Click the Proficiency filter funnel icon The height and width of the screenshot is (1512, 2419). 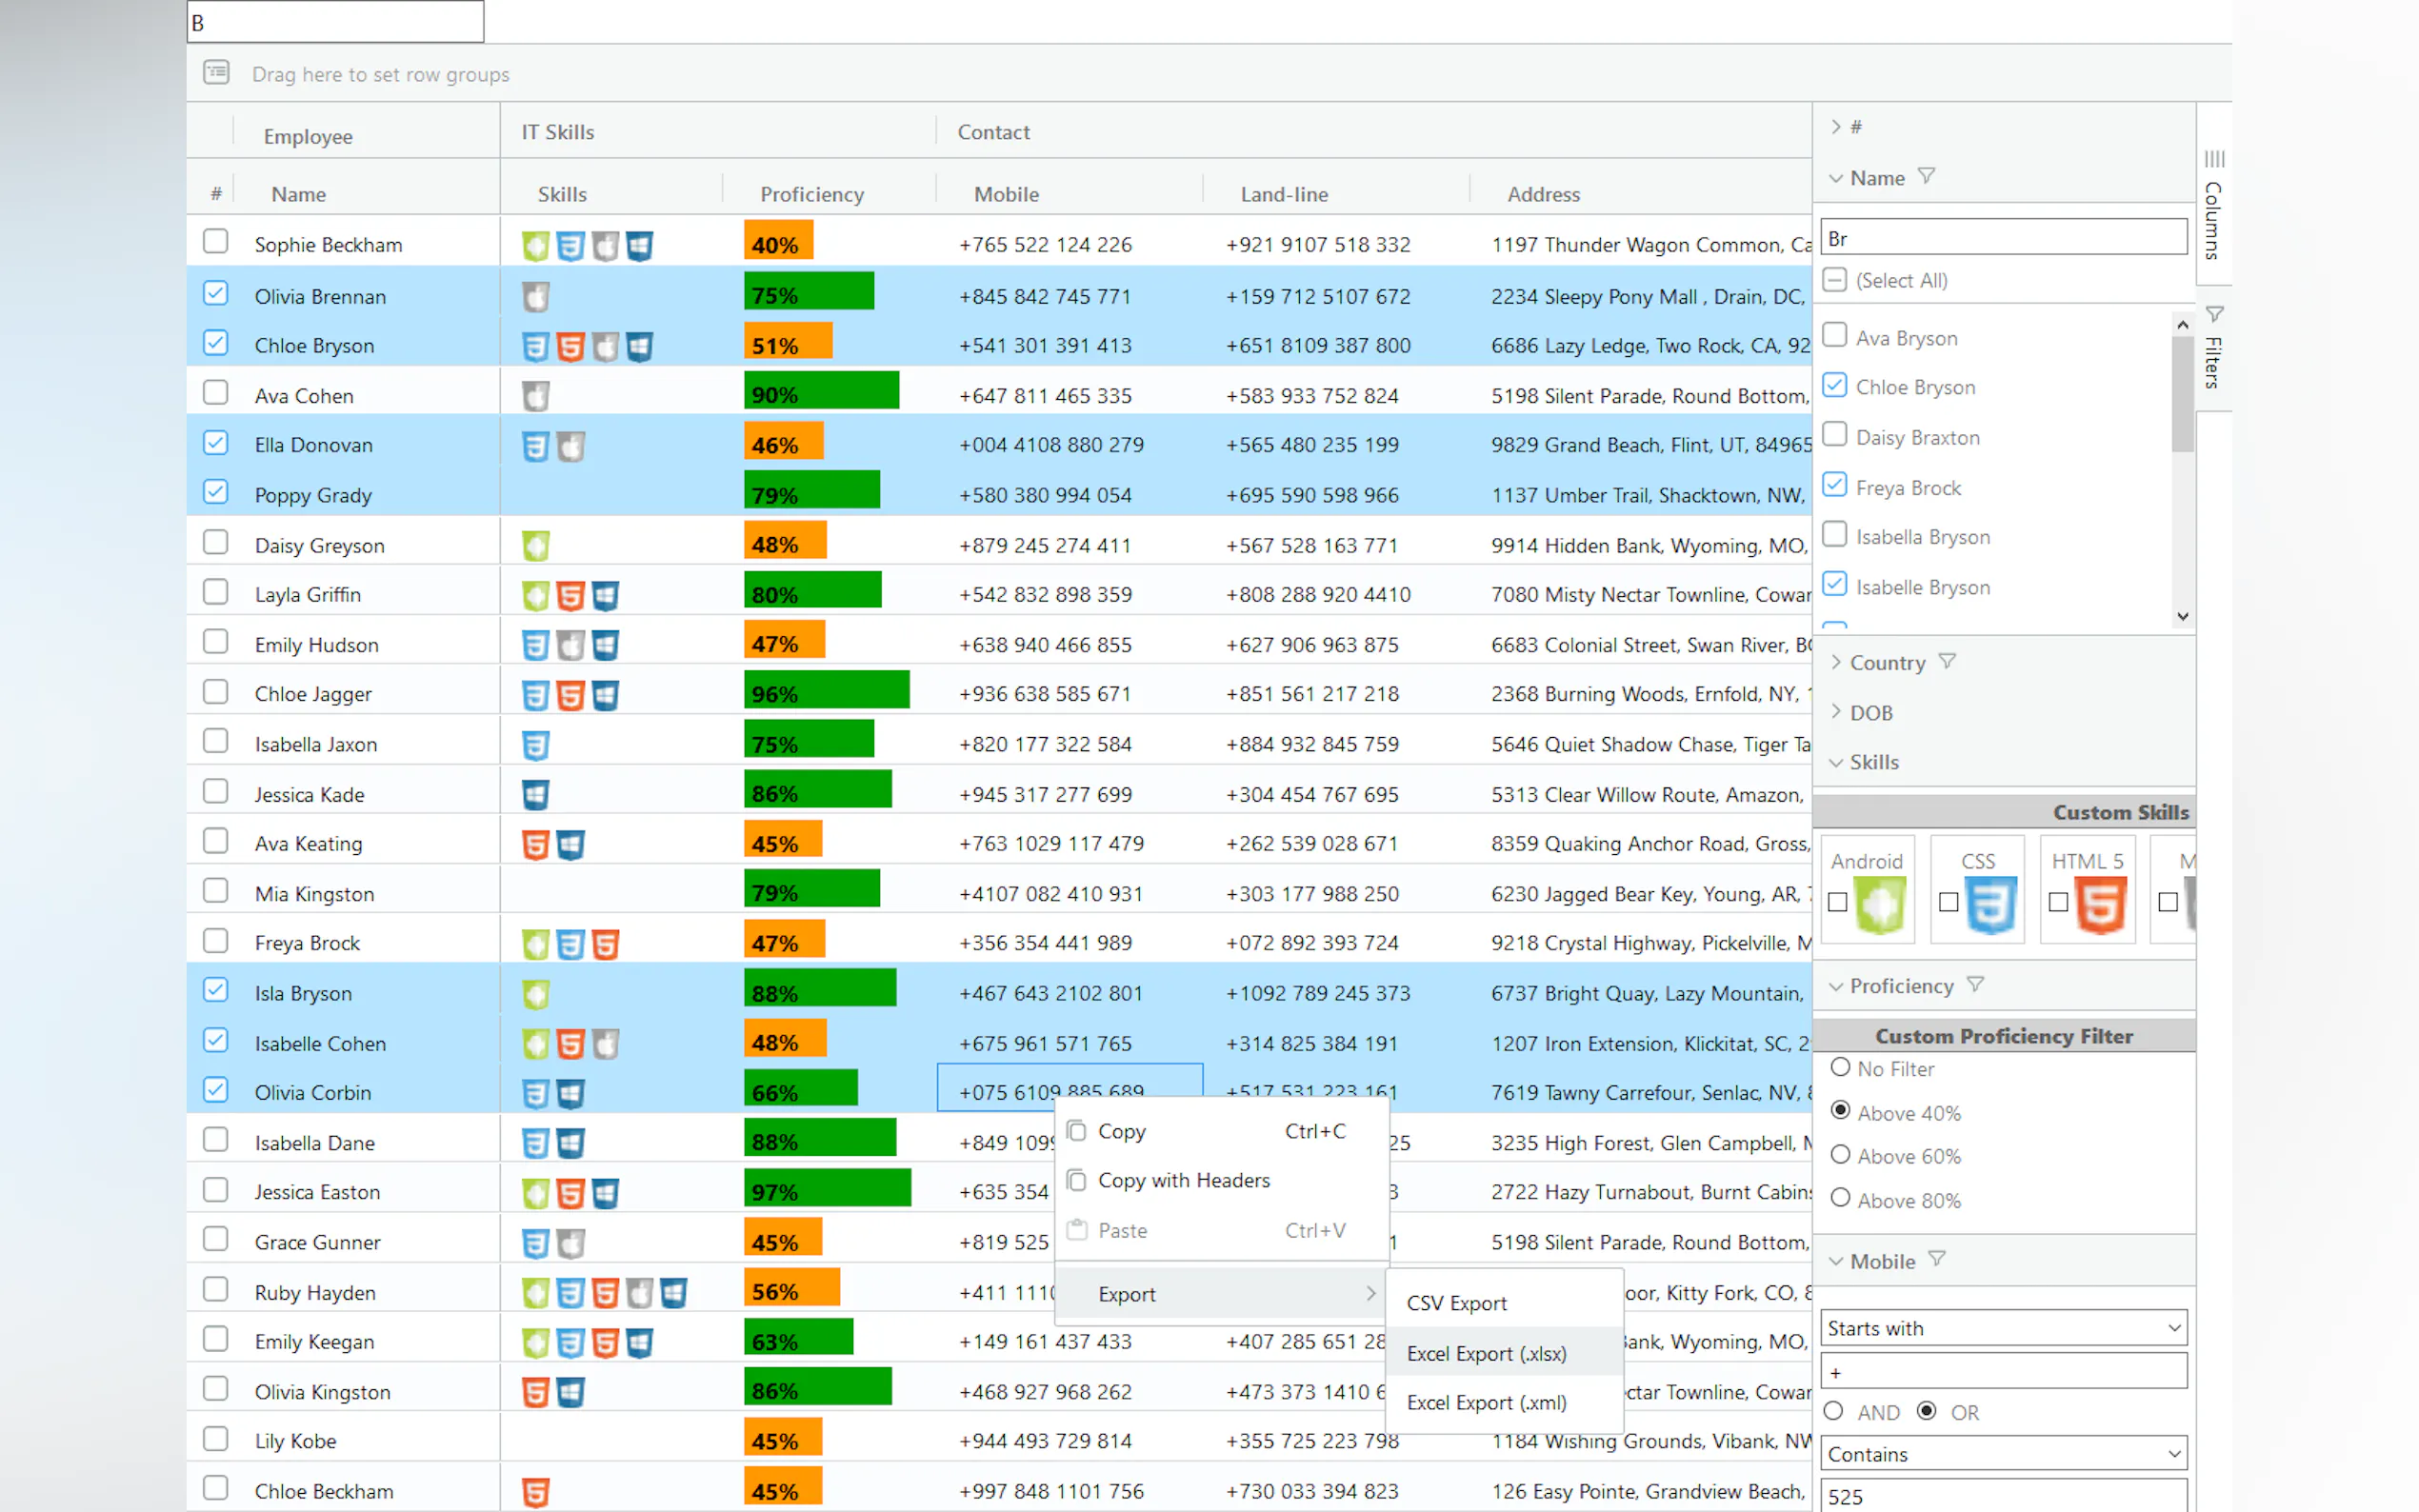point(1975,984)
